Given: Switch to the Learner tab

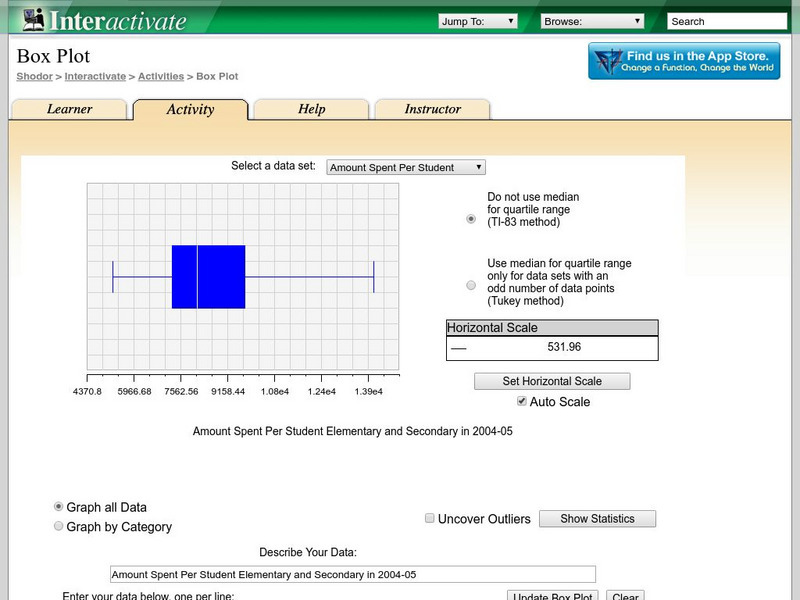Looking at the screenshot, I should [x=70, y=110].
